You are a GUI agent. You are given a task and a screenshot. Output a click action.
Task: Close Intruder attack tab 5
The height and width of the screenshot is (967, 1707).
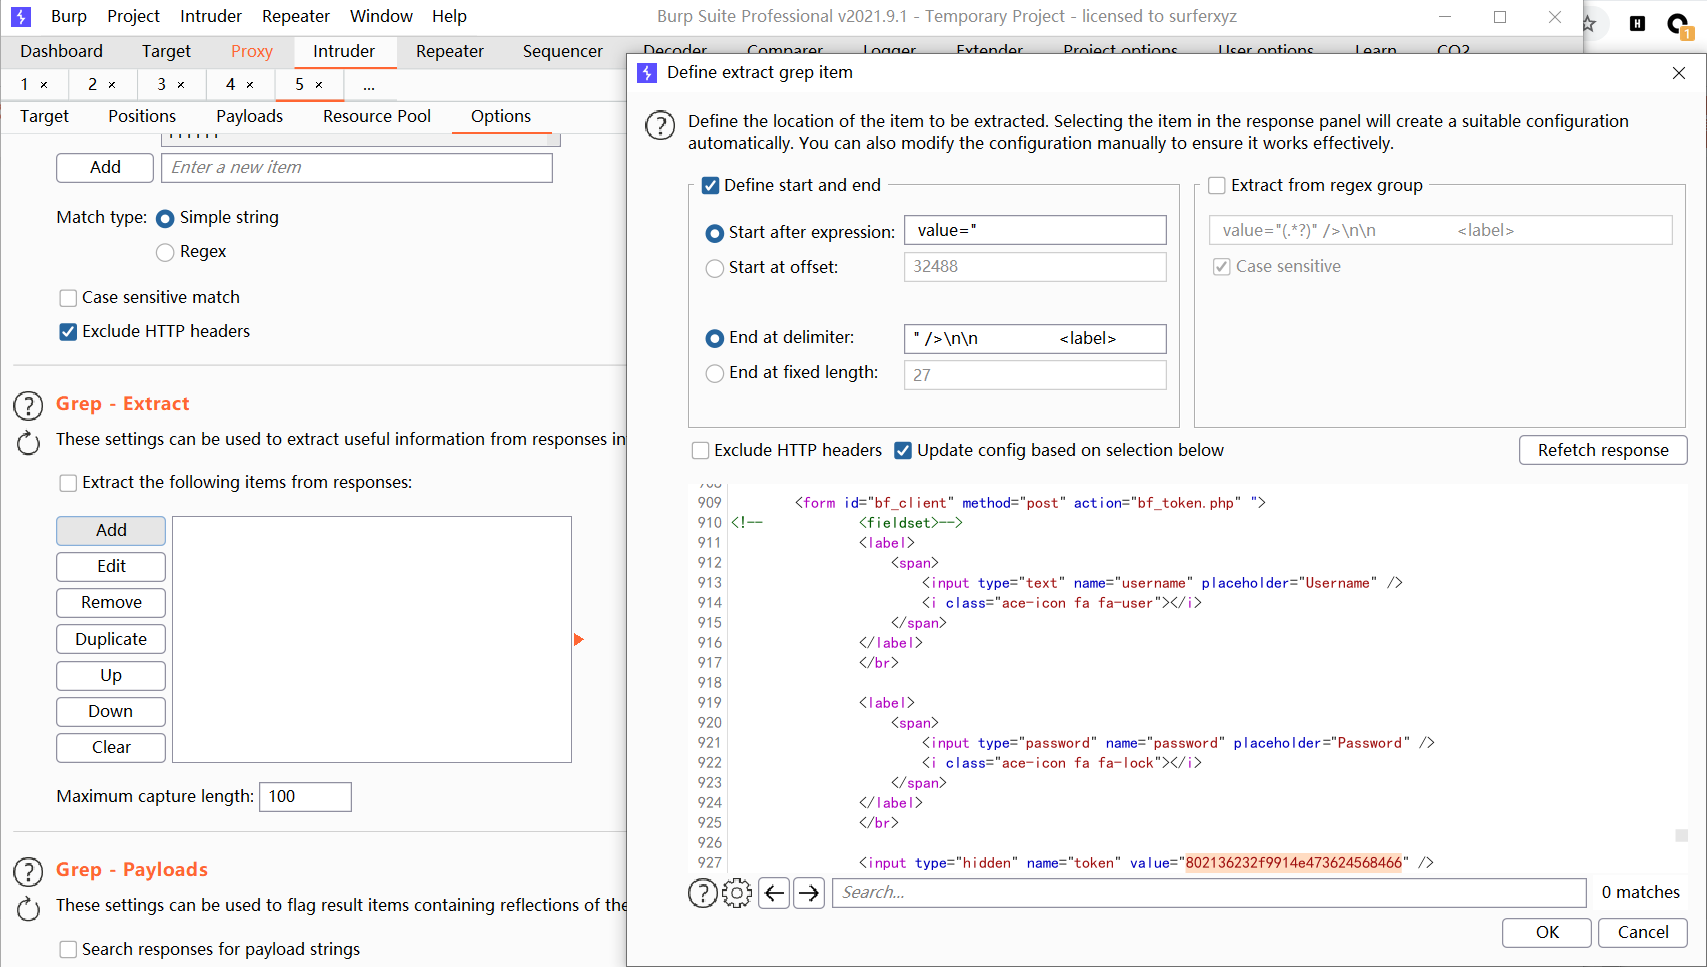pyautogui.click(x=319, y=85)
